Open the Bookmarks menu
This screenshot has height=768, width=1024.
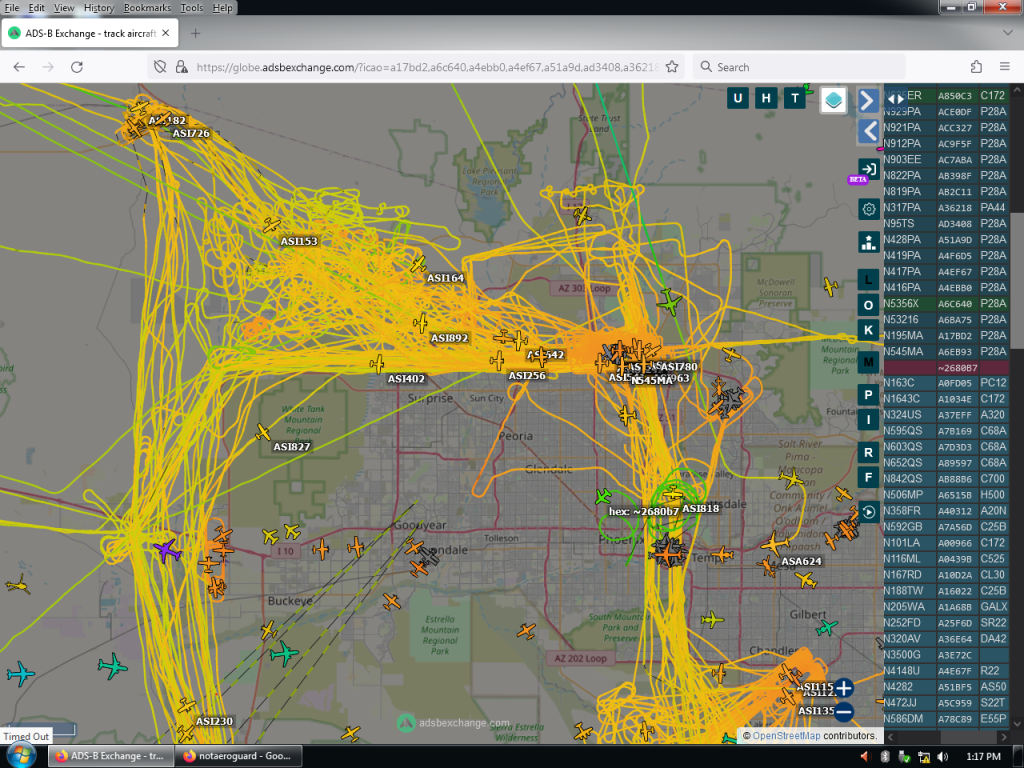coord(148,8)
